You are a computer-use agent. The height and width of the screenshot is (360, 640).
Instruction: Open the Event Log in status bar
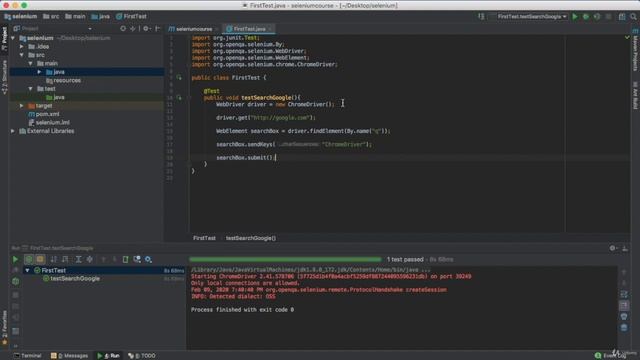point(610,356)
